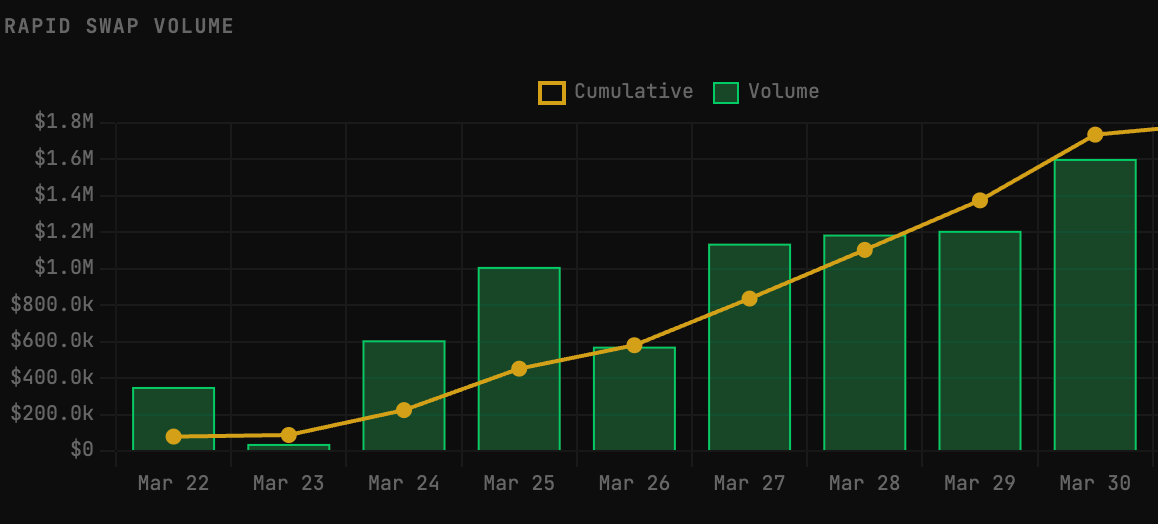Click the yellow Cumulative legend swatch
The width and height of the screenshot is (1158, 524).
[552, 92]
